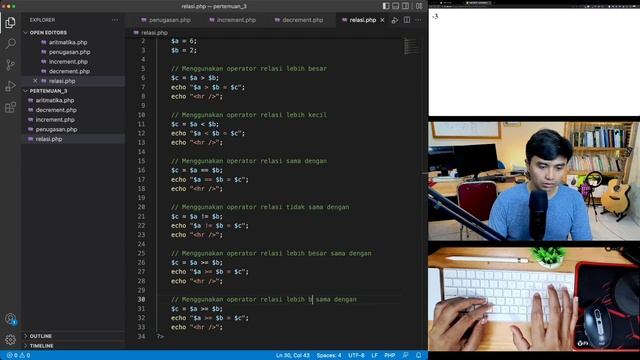Viewport: 640px width, 360px height.
Task: Open increment.php from Open Editors
Action: point(68,62)
